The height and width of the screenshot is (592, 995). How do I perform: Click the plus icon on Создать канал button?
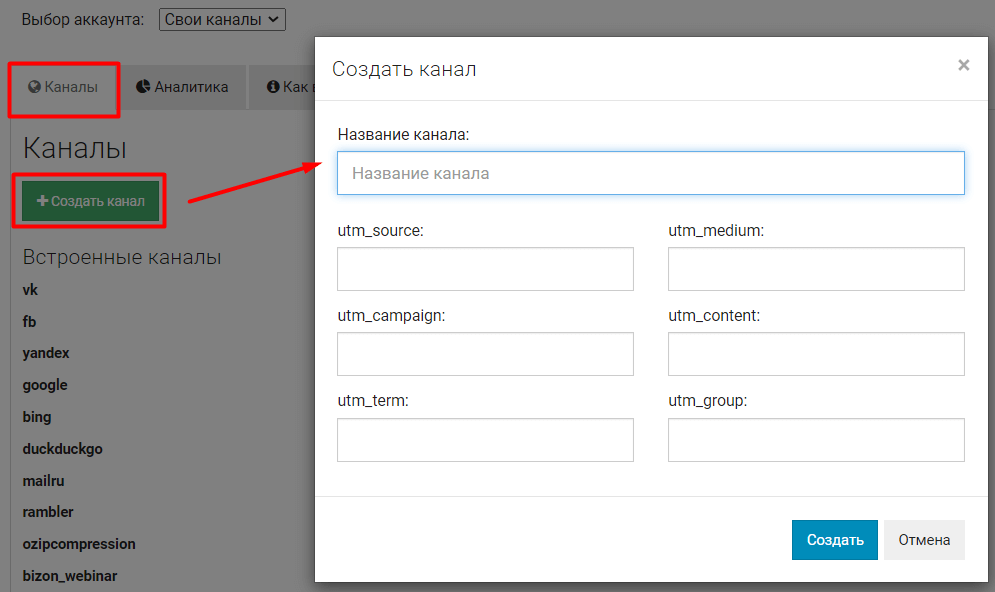tap(42, 201)
